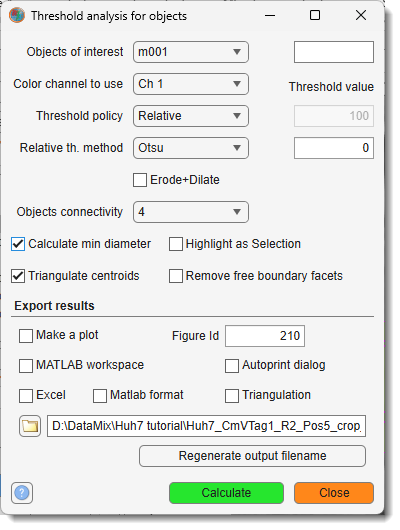This screenshot has height=530, width=400.
Task: Open the Relative th. method dropdown
Action: (x=191, y=148)
